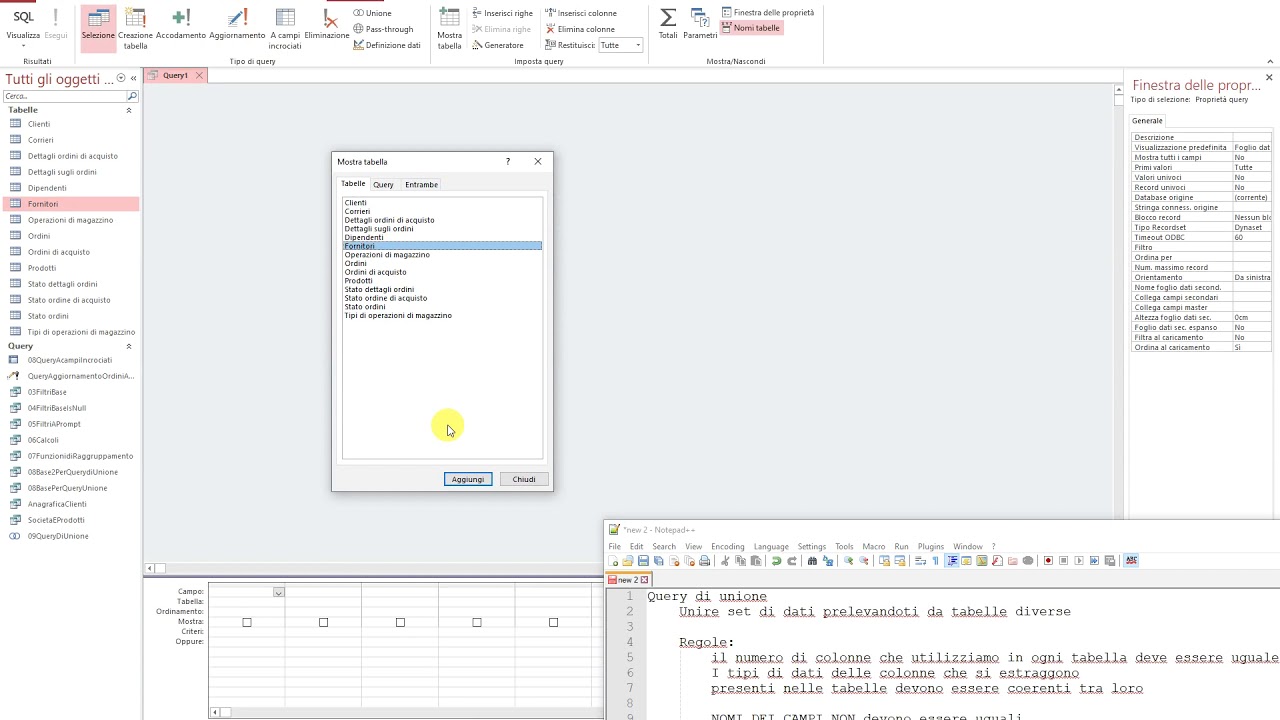
Task: Toggle second Mostra checkbox in query grid
Action: point(323,622)
